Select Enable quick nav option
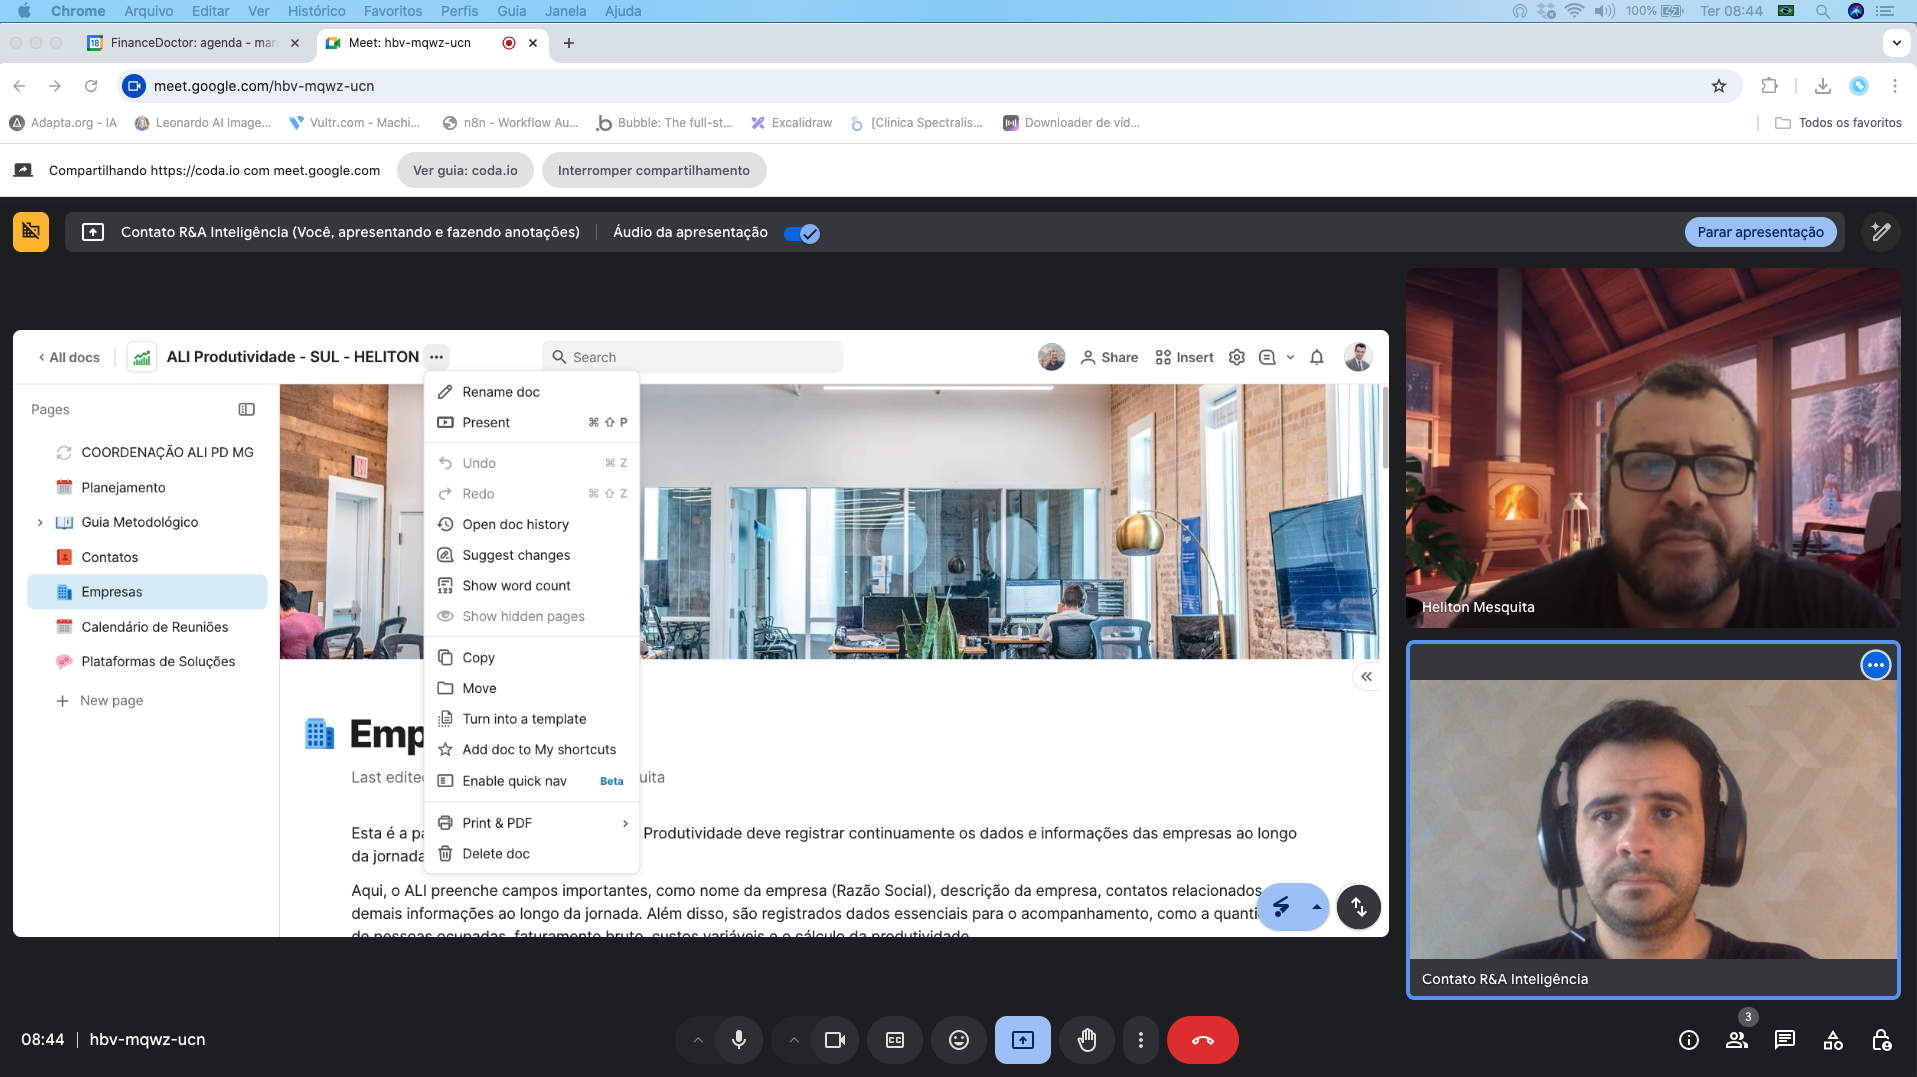 (x=532, y=781)
